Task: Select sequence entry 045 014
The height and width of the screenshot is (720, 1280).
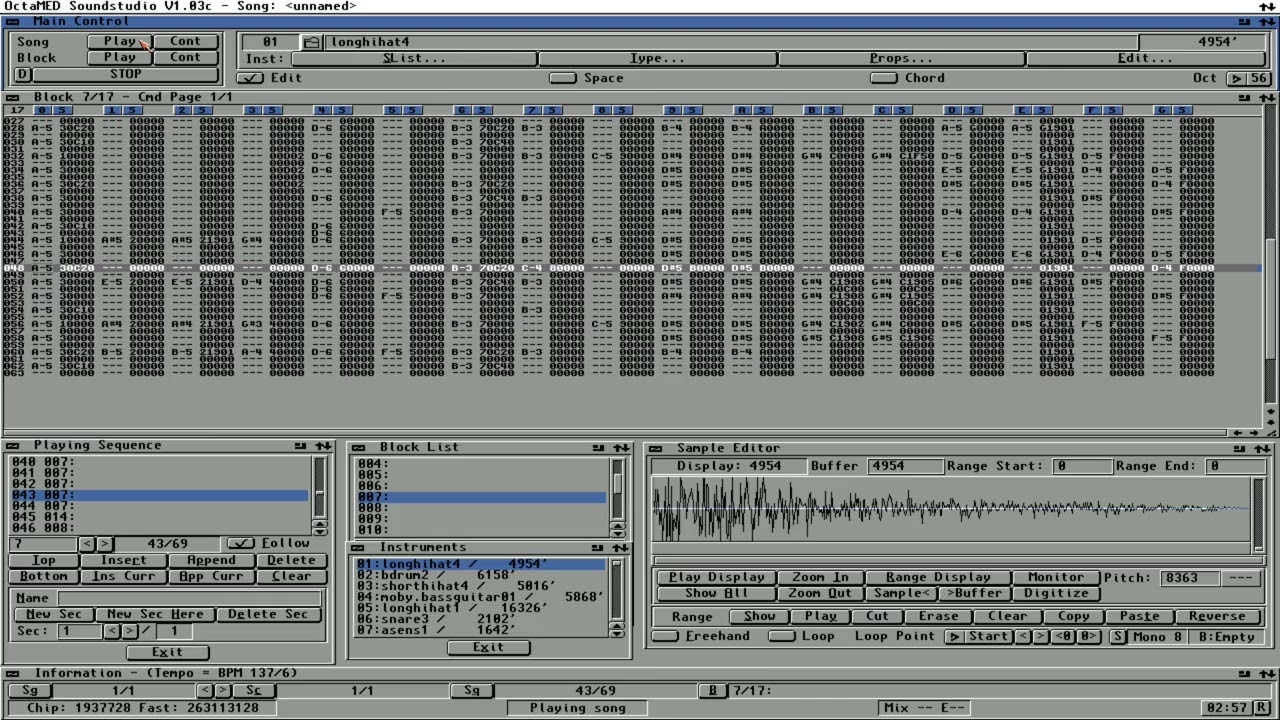Action: click(x=160, y=517)
